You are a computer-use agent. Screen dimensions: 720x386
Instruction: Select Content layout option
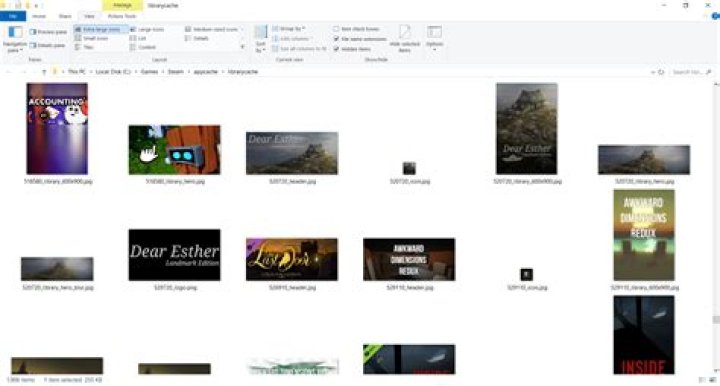tap(143, 47)
